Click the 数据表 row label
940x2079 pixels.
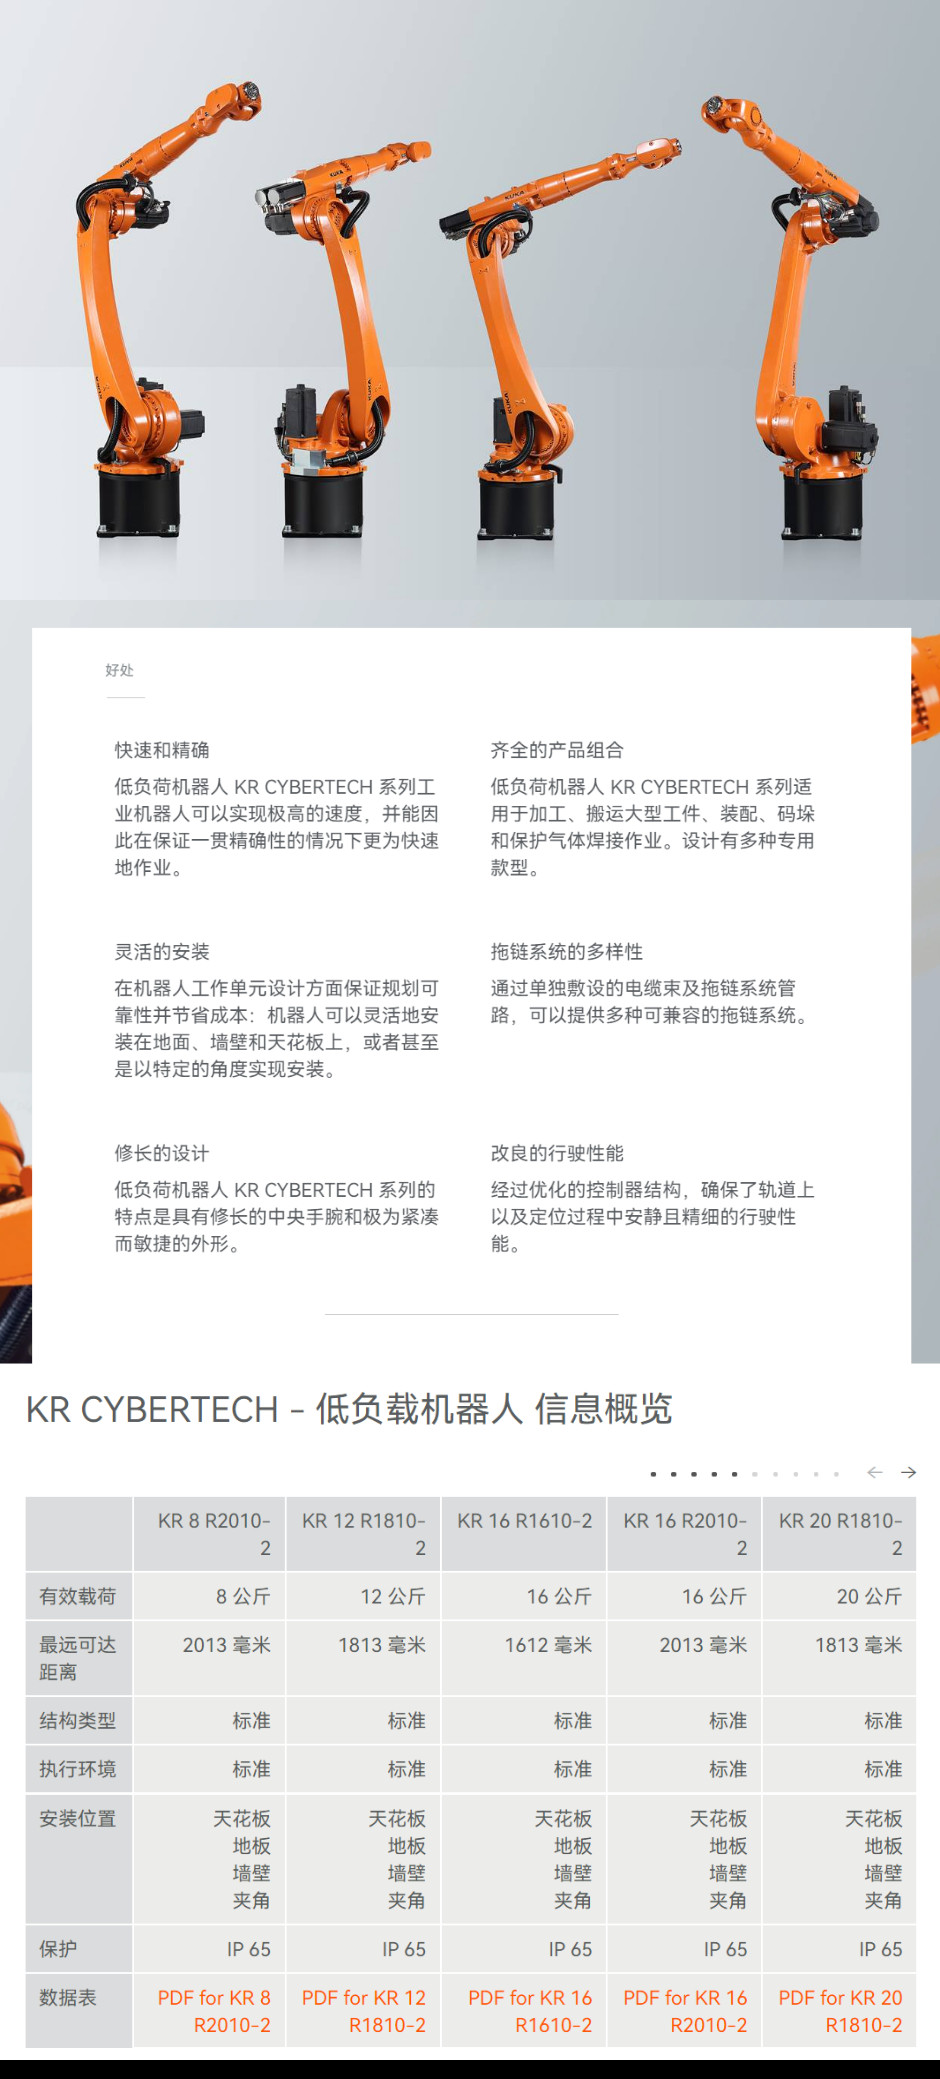pos(68,1998)
